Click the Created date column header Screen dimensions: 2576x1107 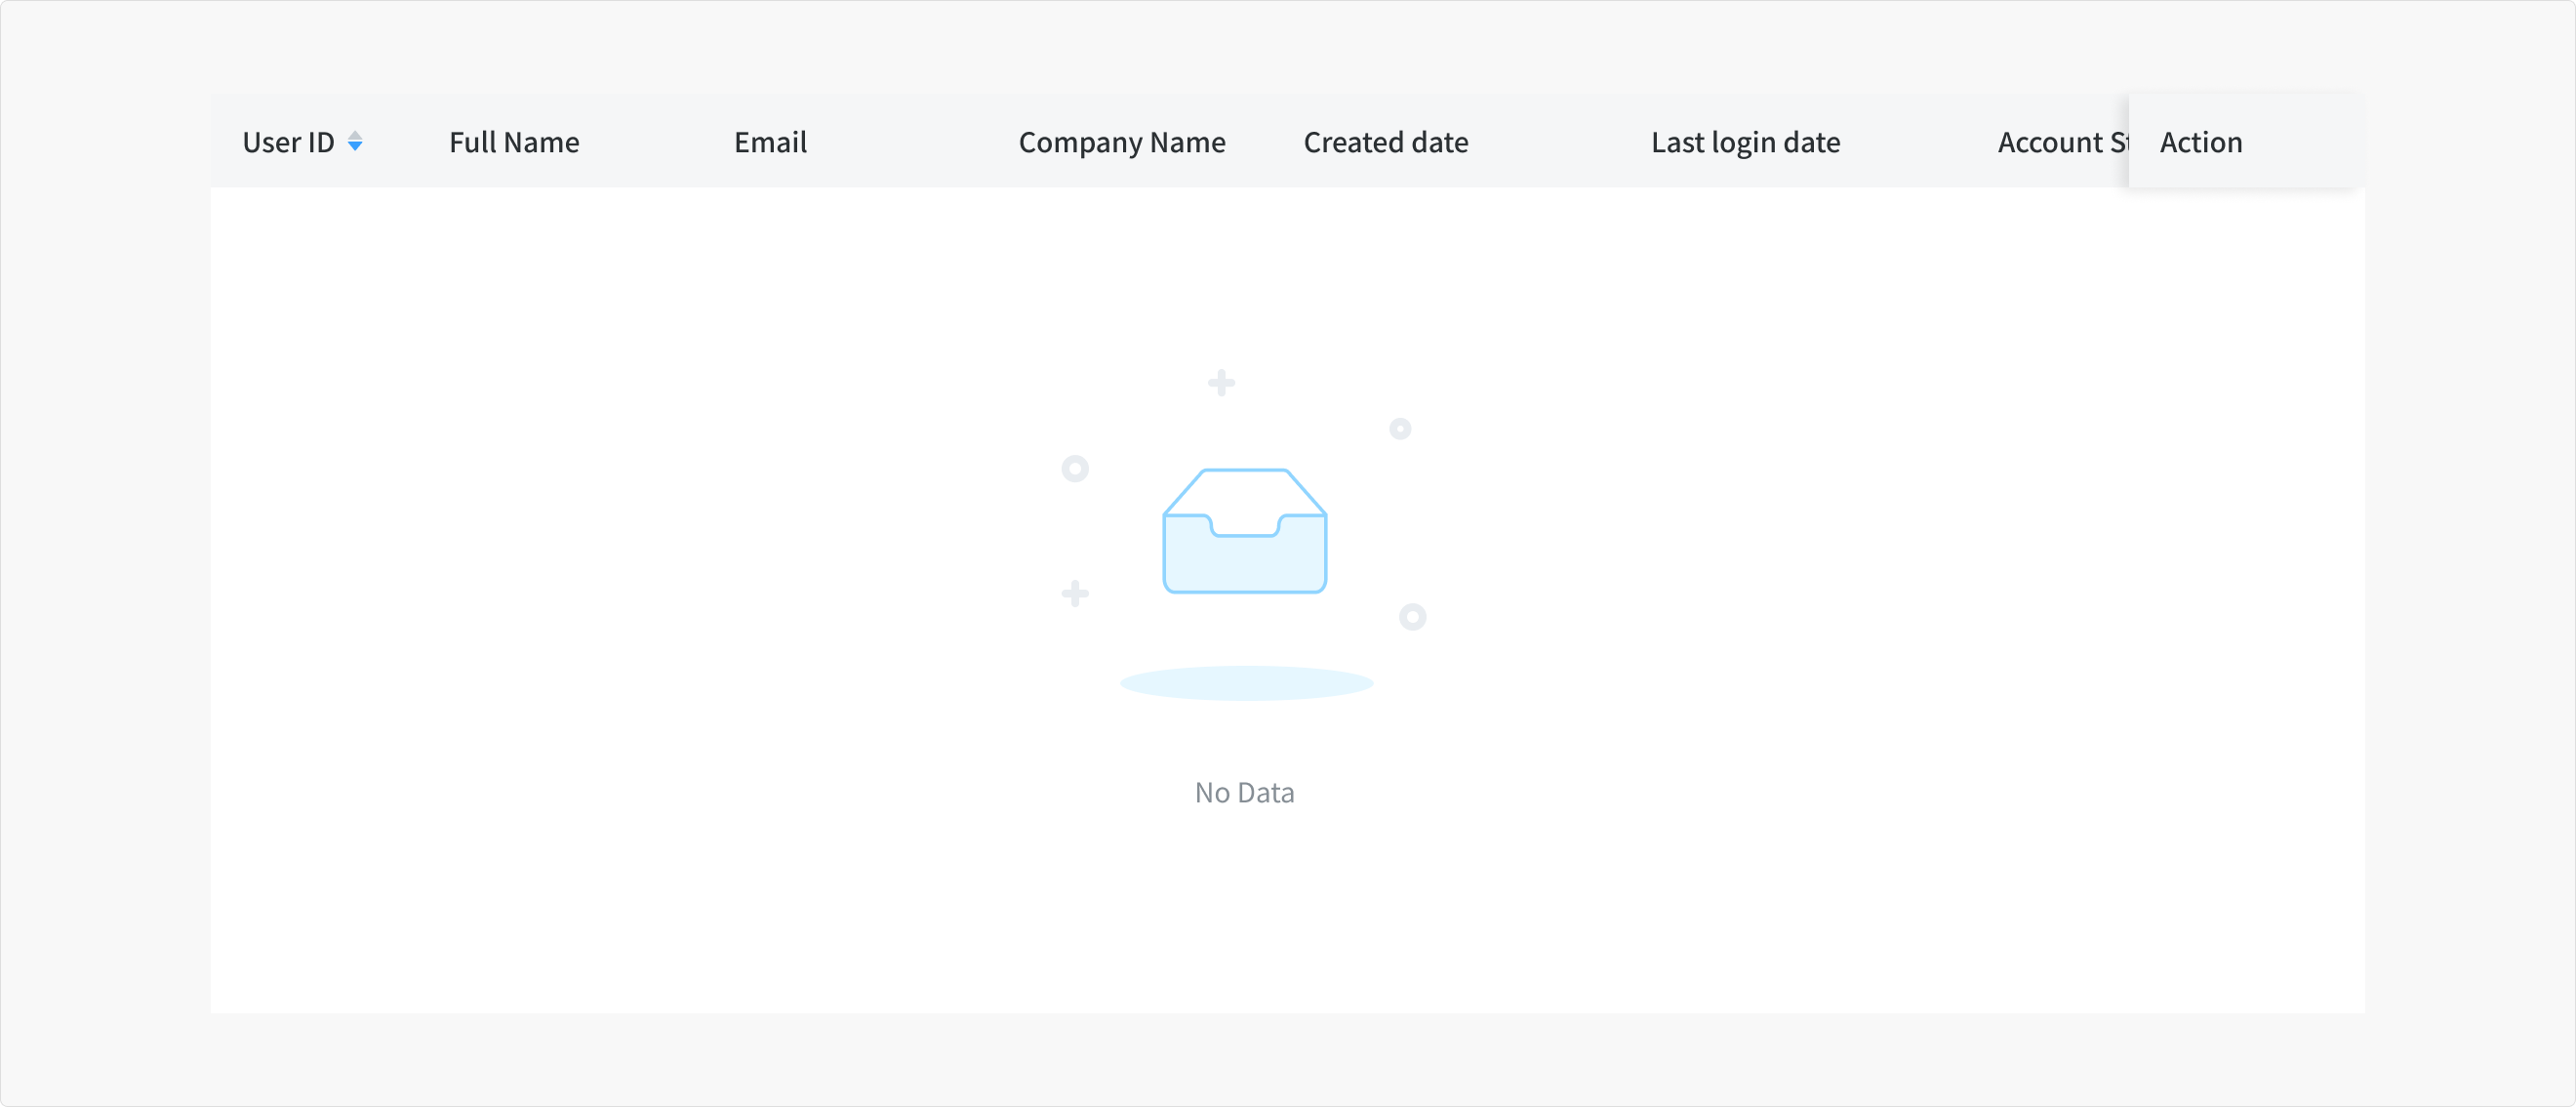coord(1386,142)
